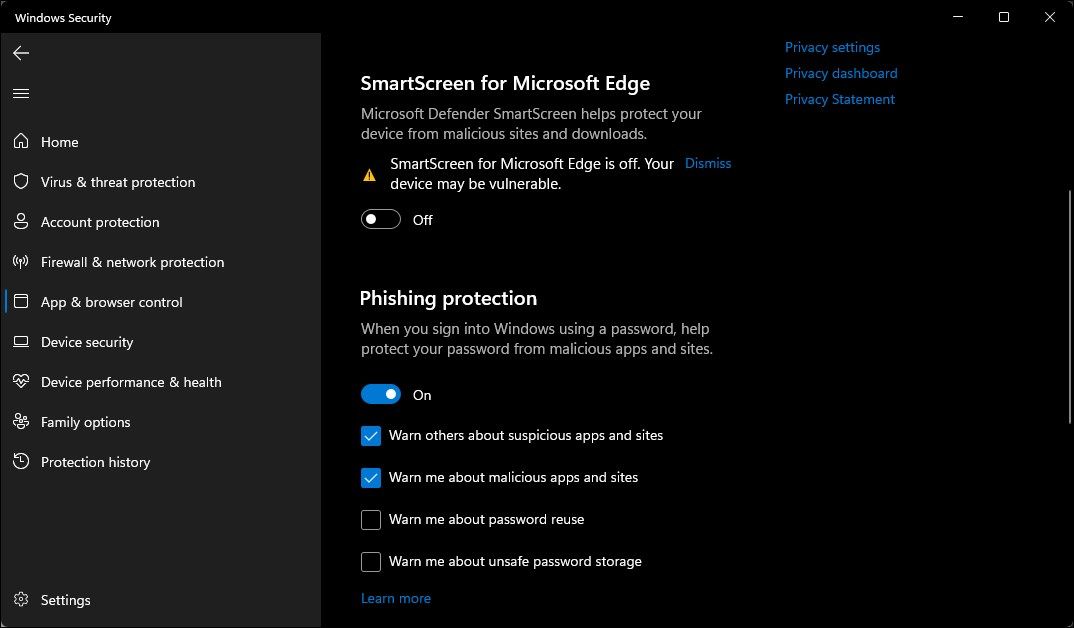This screenshot has height=628, width=1074.
Task: View Protection history
Action: (95, 462)
